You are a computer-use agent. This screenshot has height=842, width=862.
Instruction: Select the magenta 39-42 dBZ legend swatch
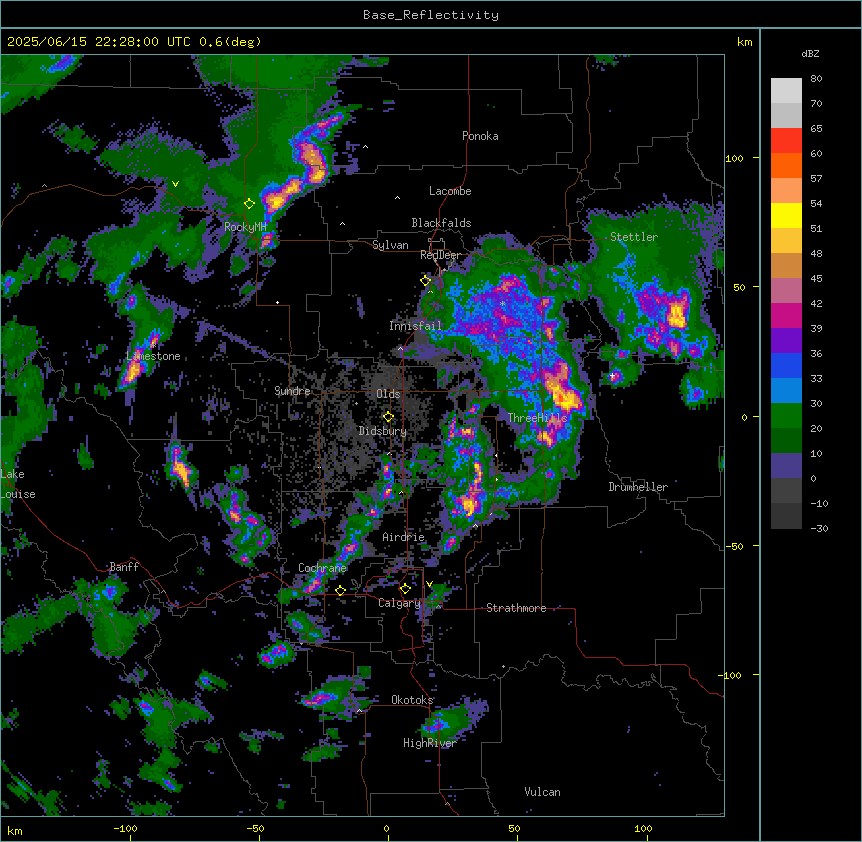pos(786,315)
